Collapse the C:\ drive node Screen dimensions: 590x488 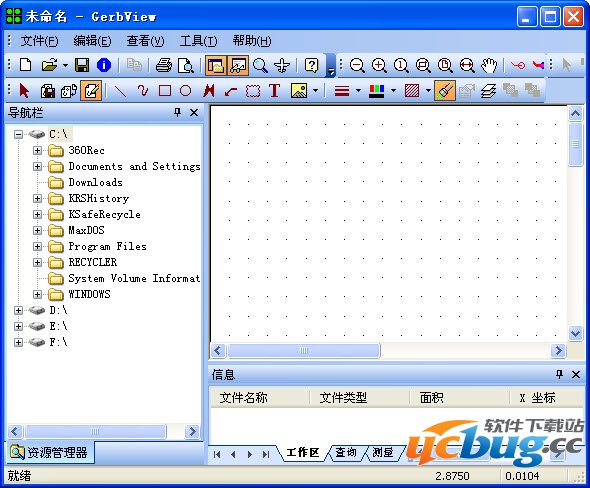pos(18,134)
